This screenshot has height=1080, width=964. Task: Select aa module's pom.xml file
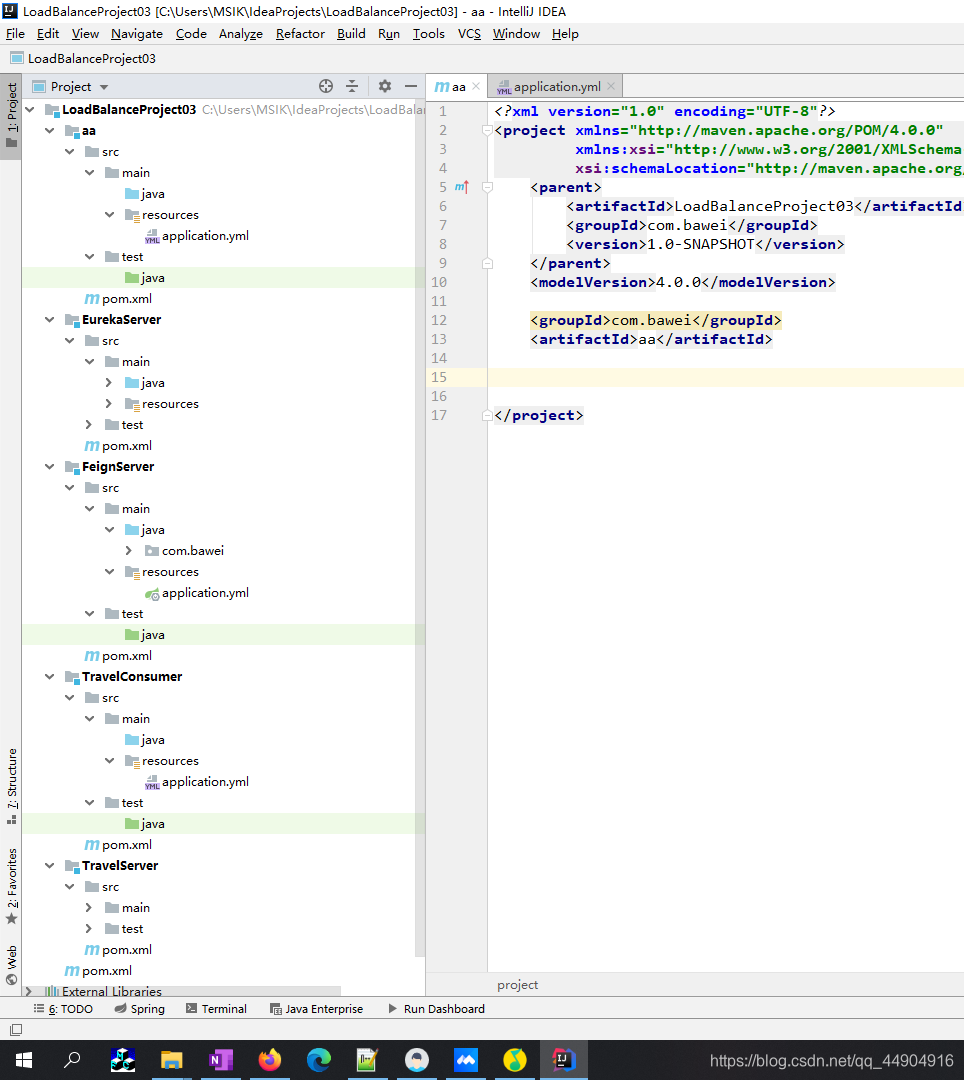(x=118, y=298)
